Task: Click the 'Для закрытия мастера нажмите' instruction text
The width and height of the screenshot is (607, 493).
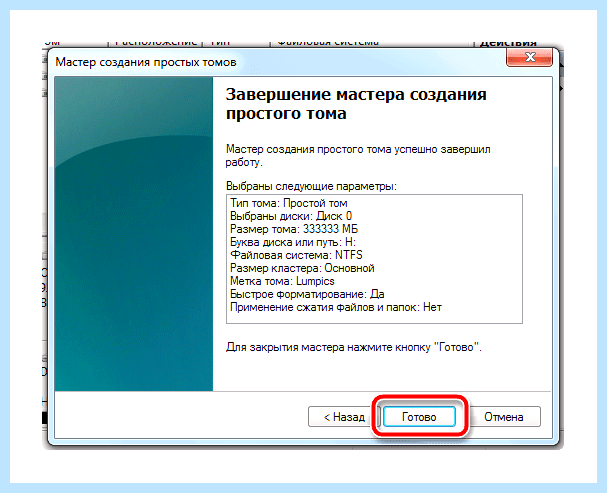Action: (354, 347)
